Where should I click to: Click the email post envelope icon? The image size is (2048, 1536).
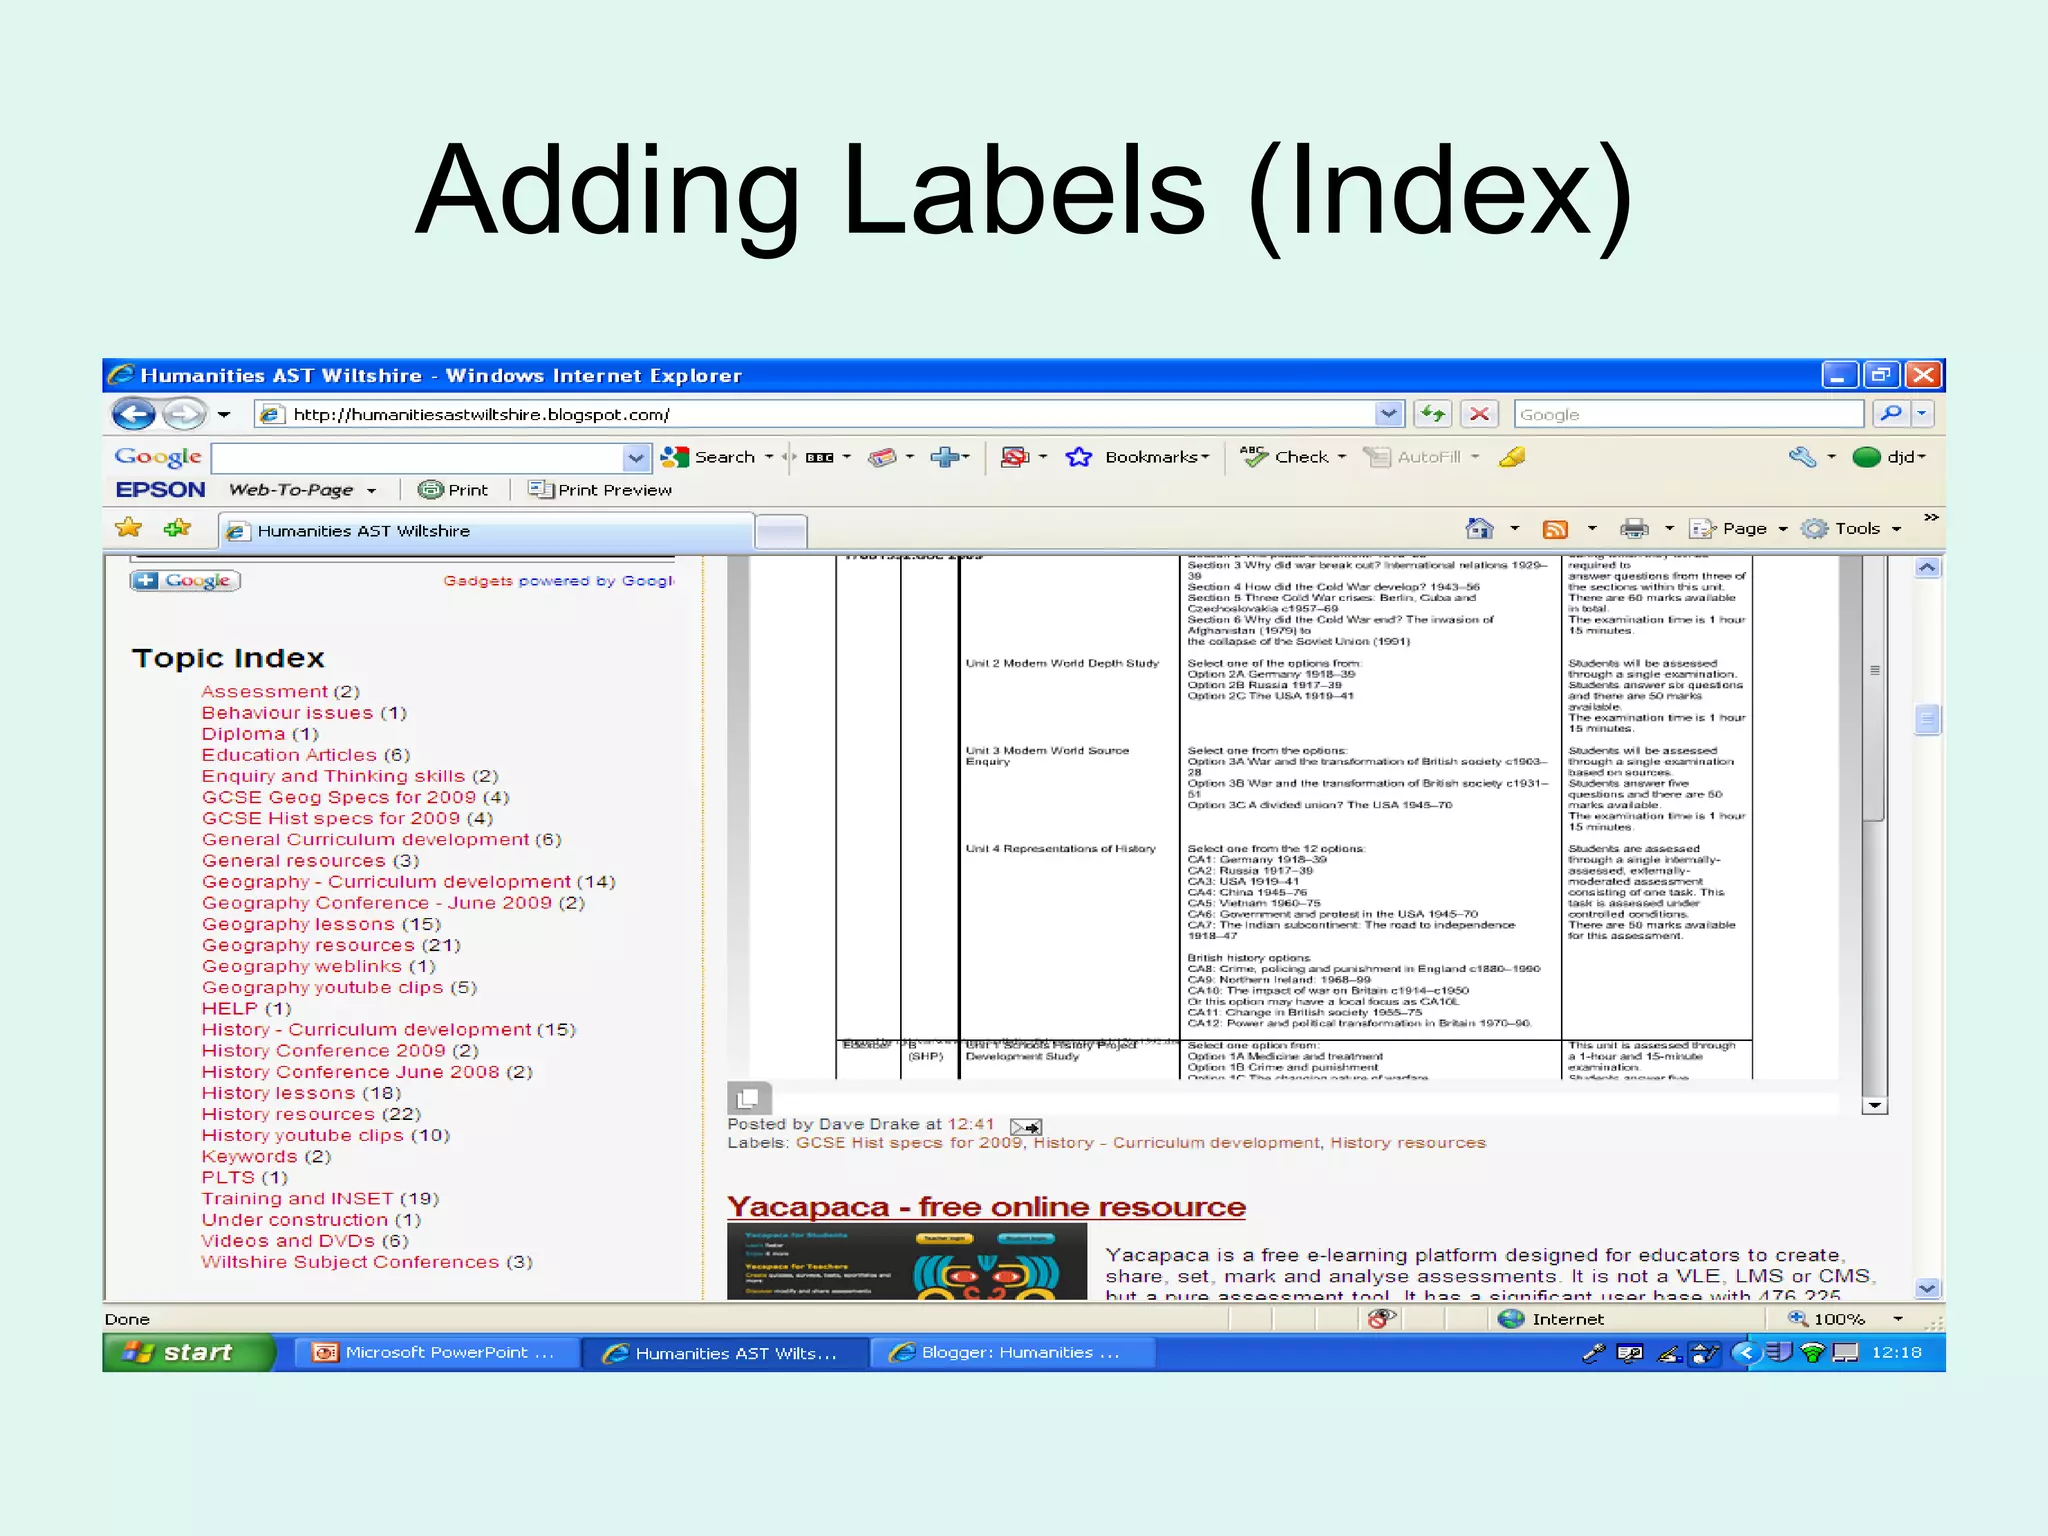[1026, 1127]
